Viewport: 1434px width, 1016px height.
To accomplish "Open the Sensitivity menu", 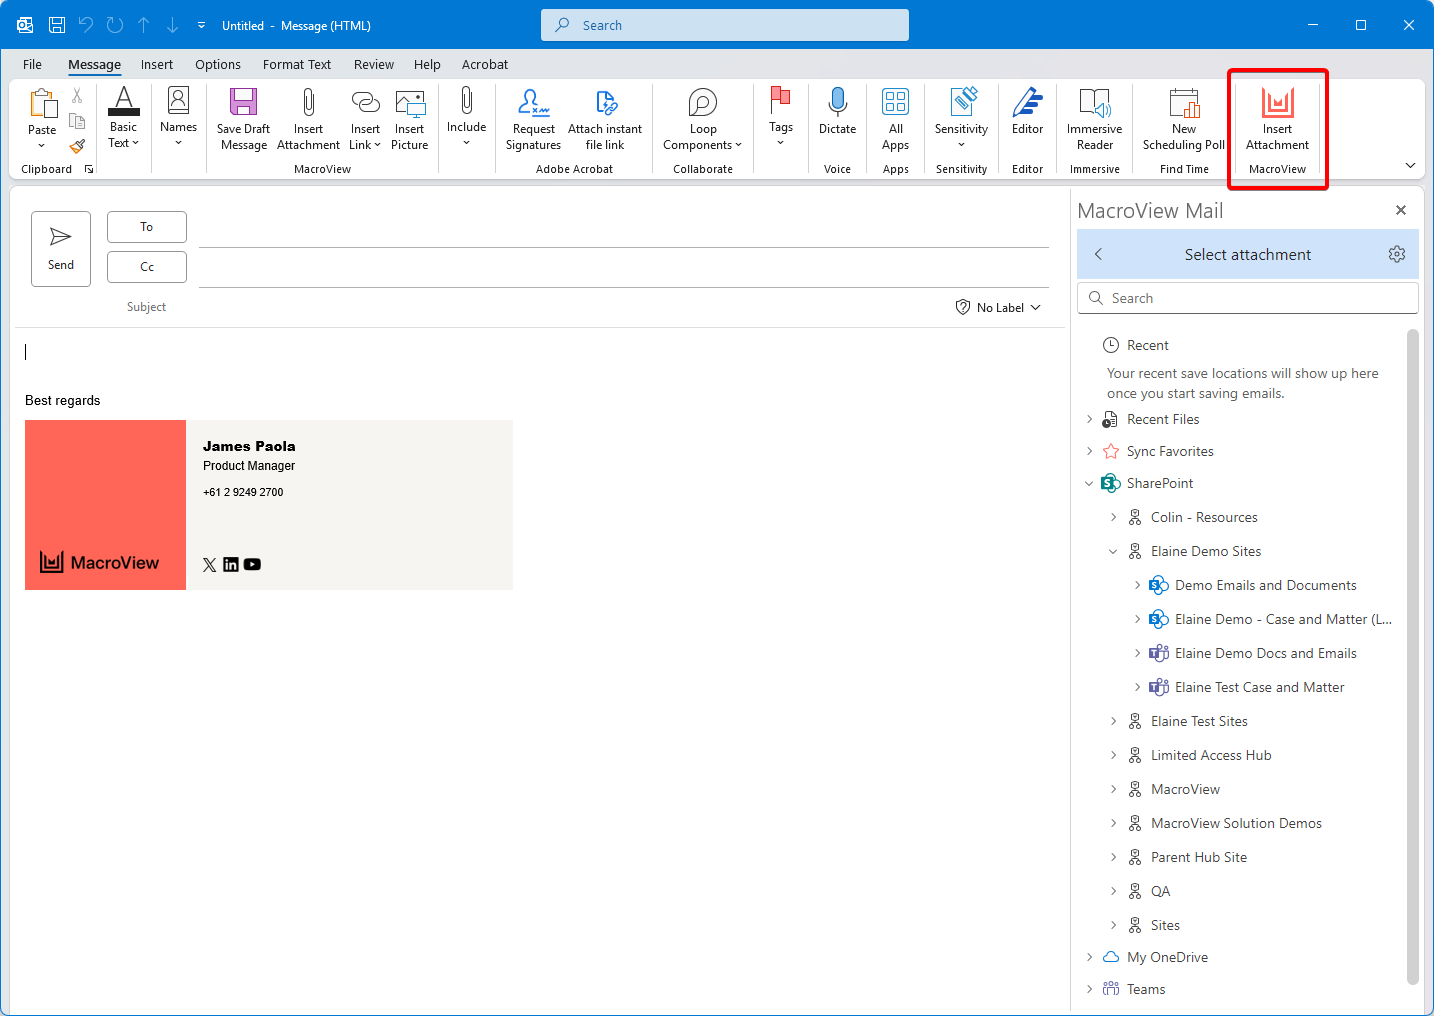I will click(x=962, y=118).
